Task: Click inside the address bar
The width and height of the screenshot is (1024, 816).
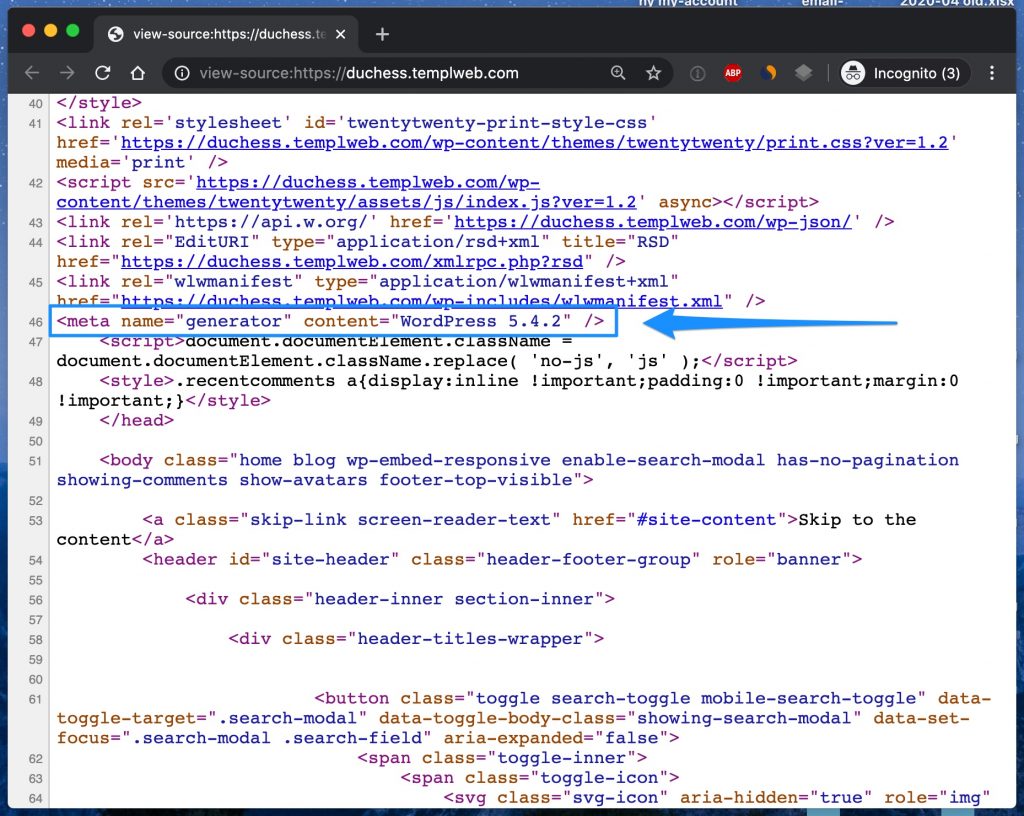Action: pos(400,72)
